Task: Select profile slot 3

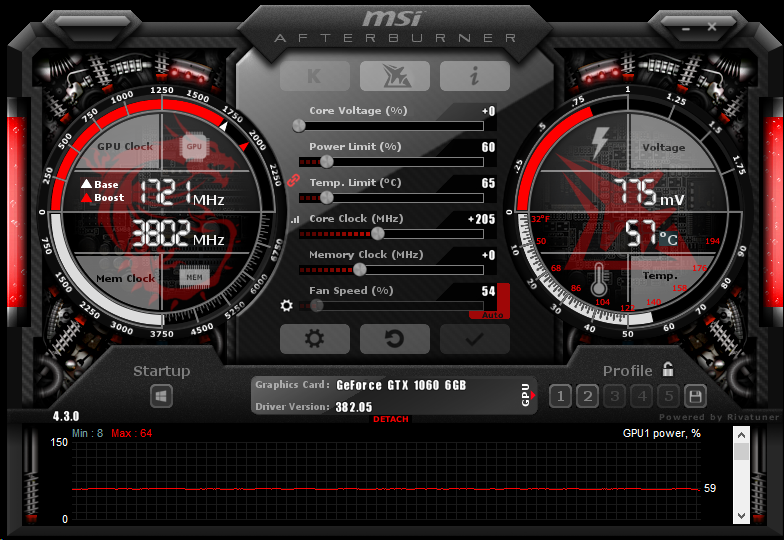Action: (614, 396)
